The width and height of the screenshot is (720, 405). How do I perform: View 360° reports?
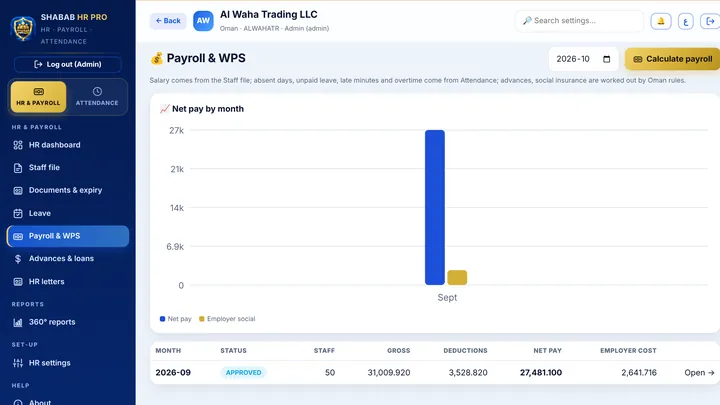pyautogui.click(x=68, y=322)
